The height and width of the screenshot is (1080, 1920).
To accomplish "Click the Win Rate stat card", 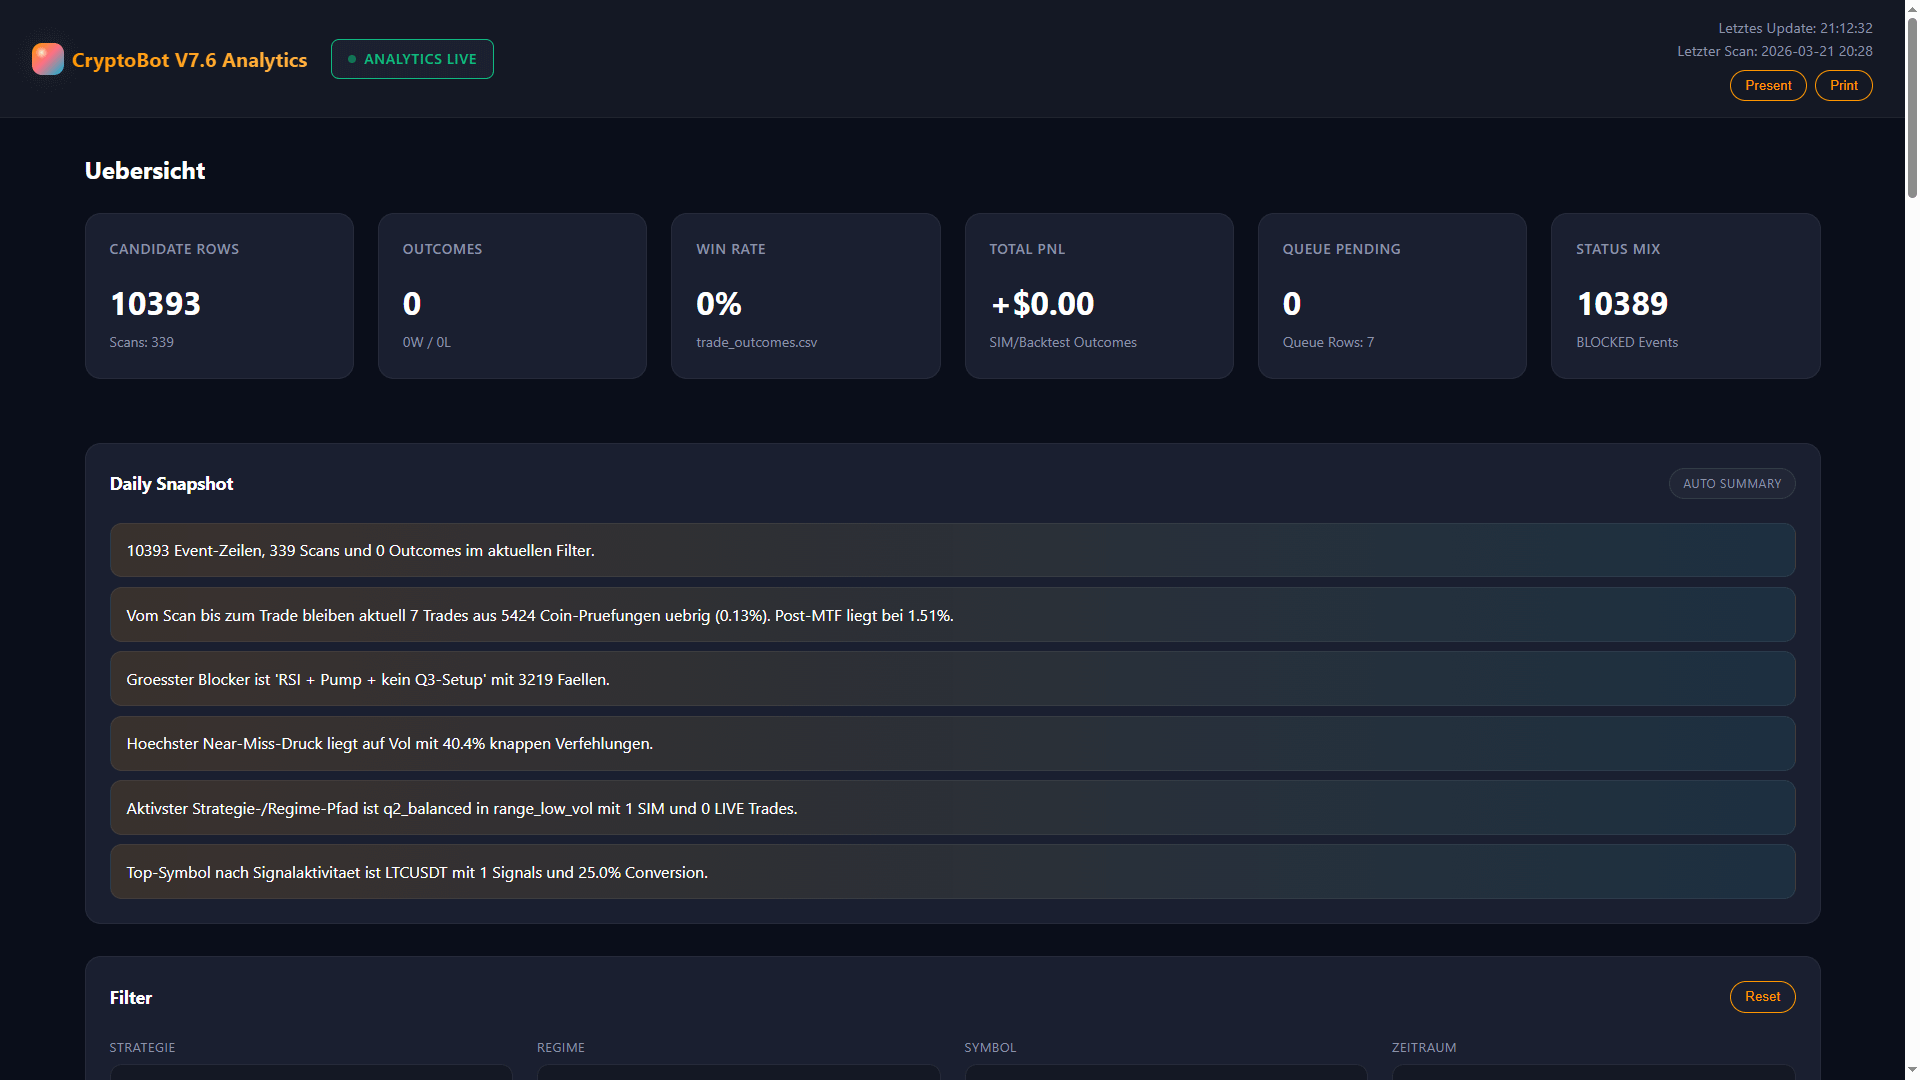I will coord(805,296).
